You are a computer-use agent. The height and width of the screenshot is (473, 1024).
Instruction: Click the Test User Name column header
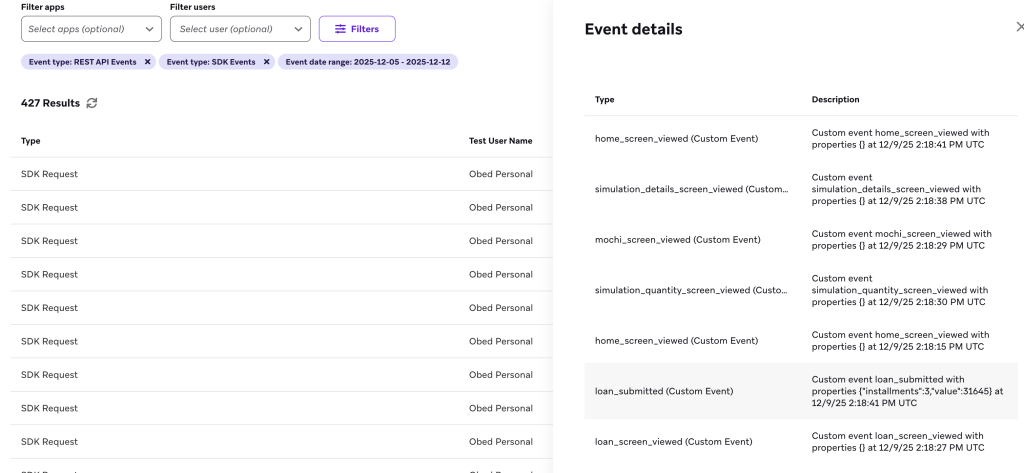click(500, 141)
